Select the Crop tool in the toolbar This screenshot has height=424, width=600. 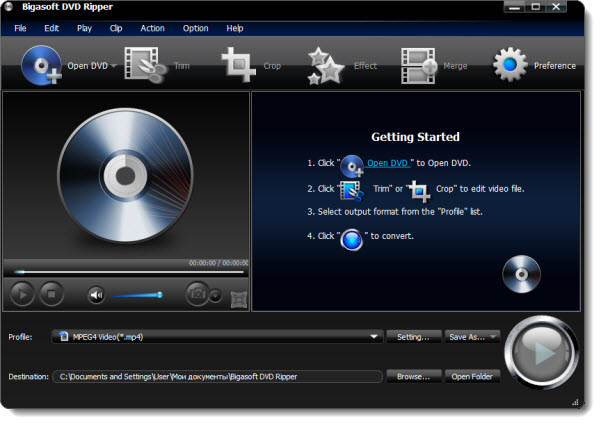240,66
